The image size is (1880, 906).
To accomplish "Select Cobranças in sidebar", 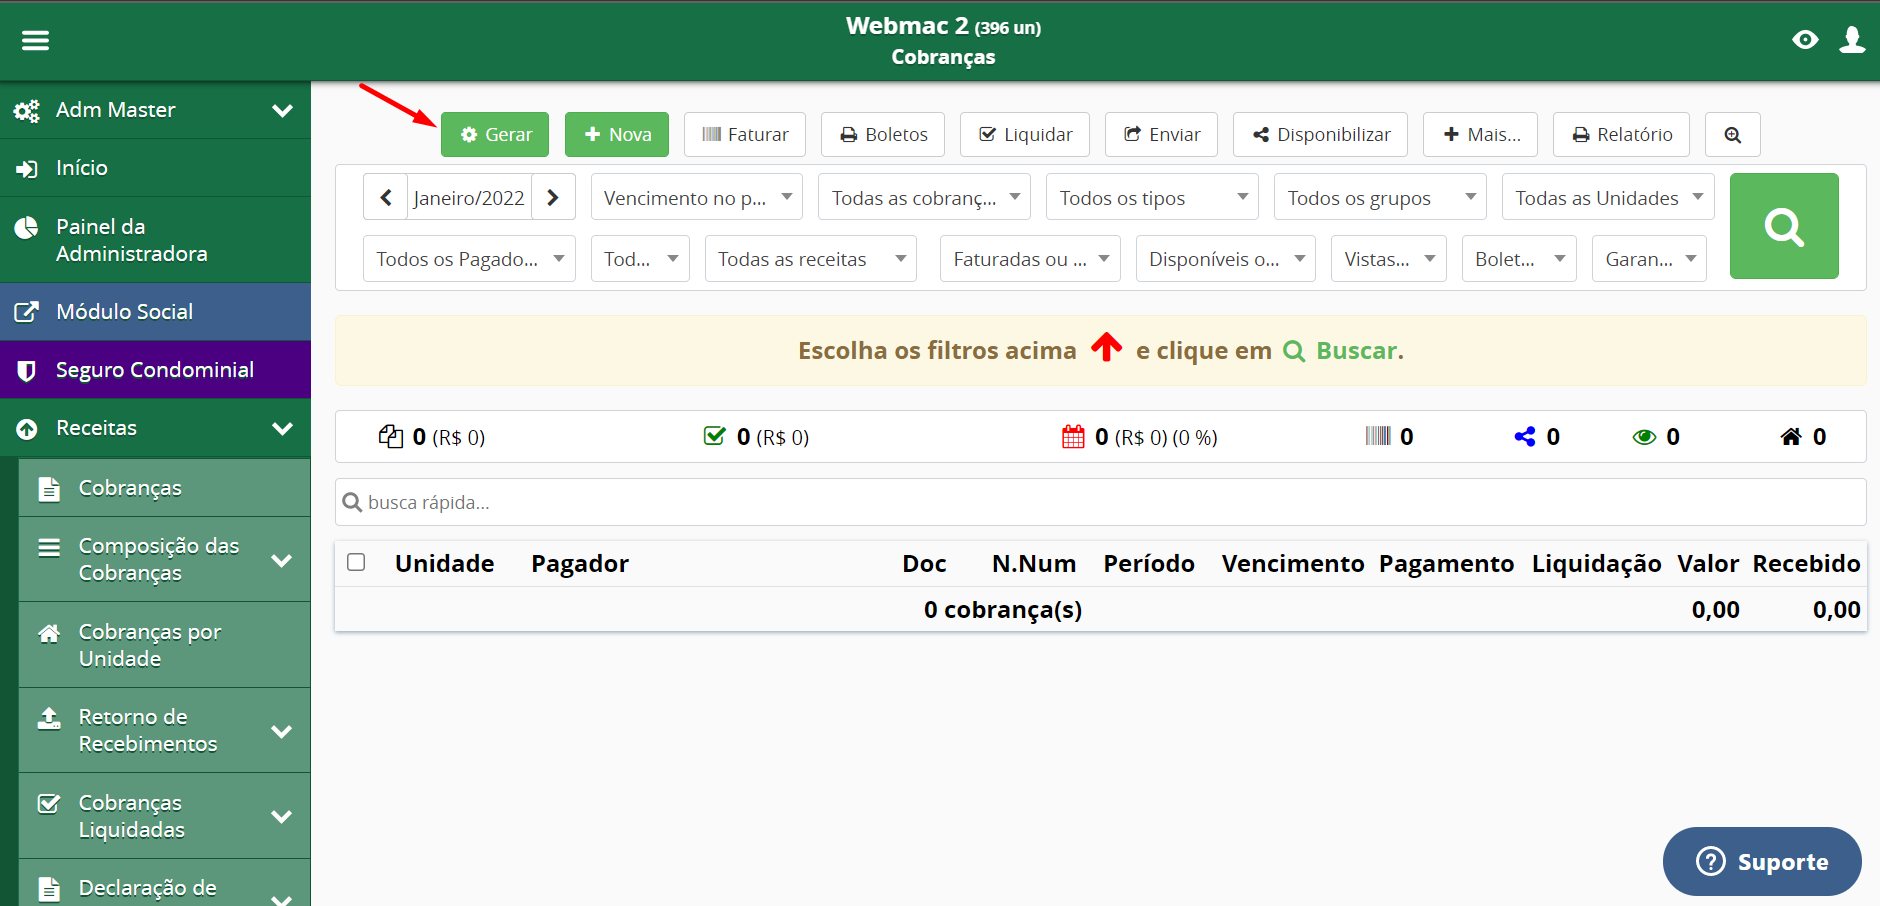I will coord(164,488).
